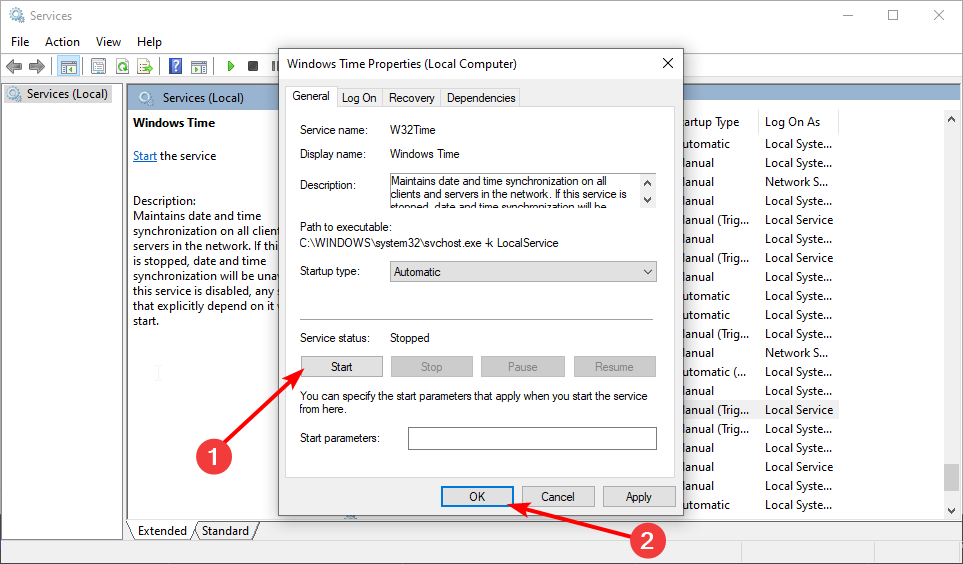Toggle the Show/Hide Action Pane icon

(x=199, y=66)
